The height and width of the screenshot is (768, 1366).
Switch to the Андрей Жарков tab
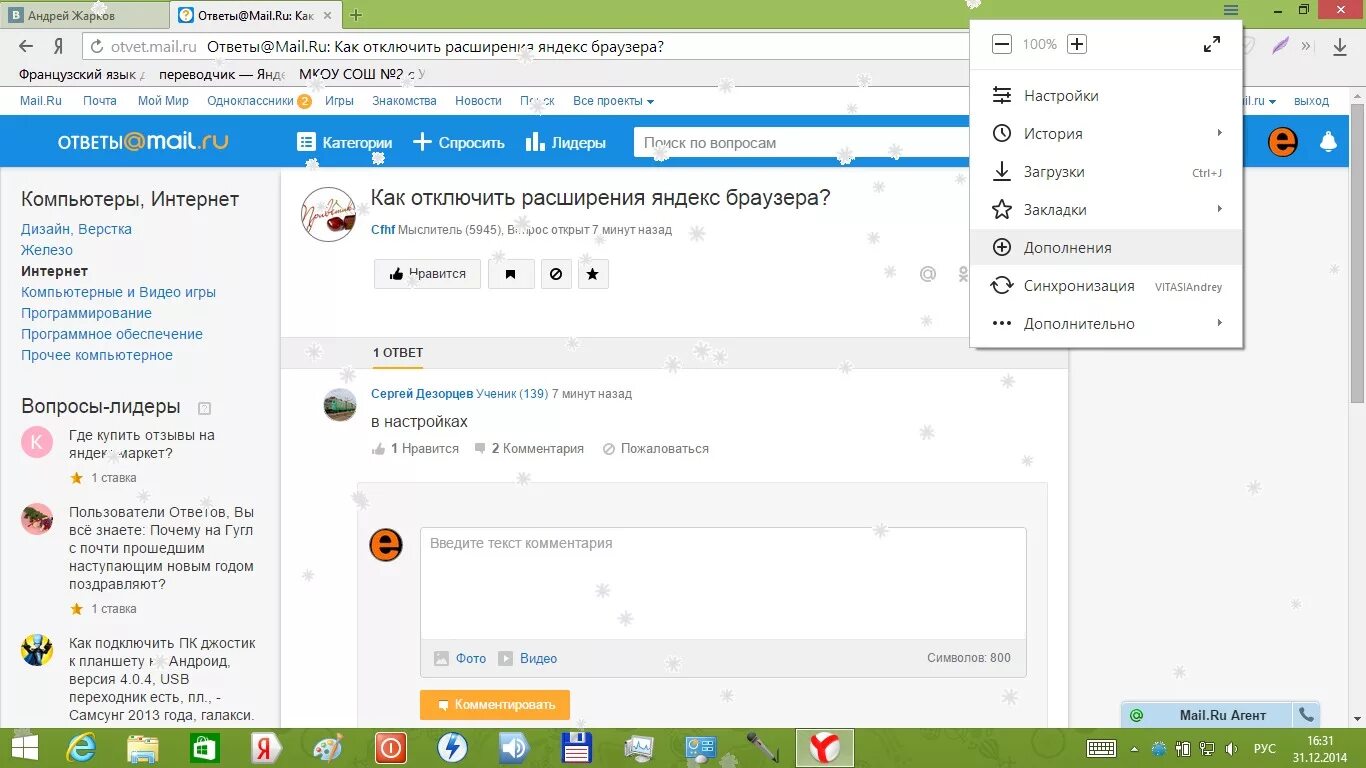pos(86,15)
